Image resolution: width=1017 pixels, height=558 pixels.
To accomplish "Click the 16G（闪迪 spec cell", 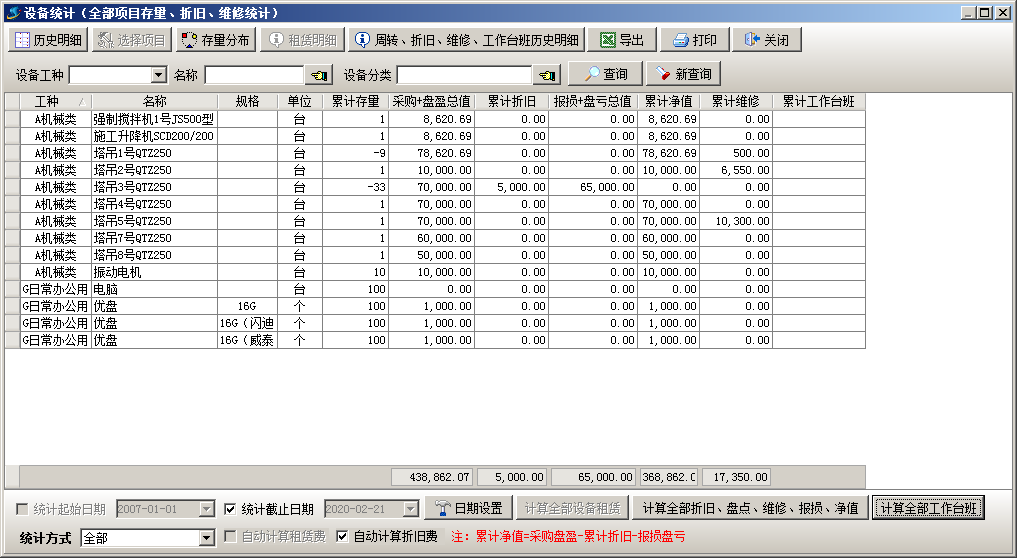I will click(247, 322).
